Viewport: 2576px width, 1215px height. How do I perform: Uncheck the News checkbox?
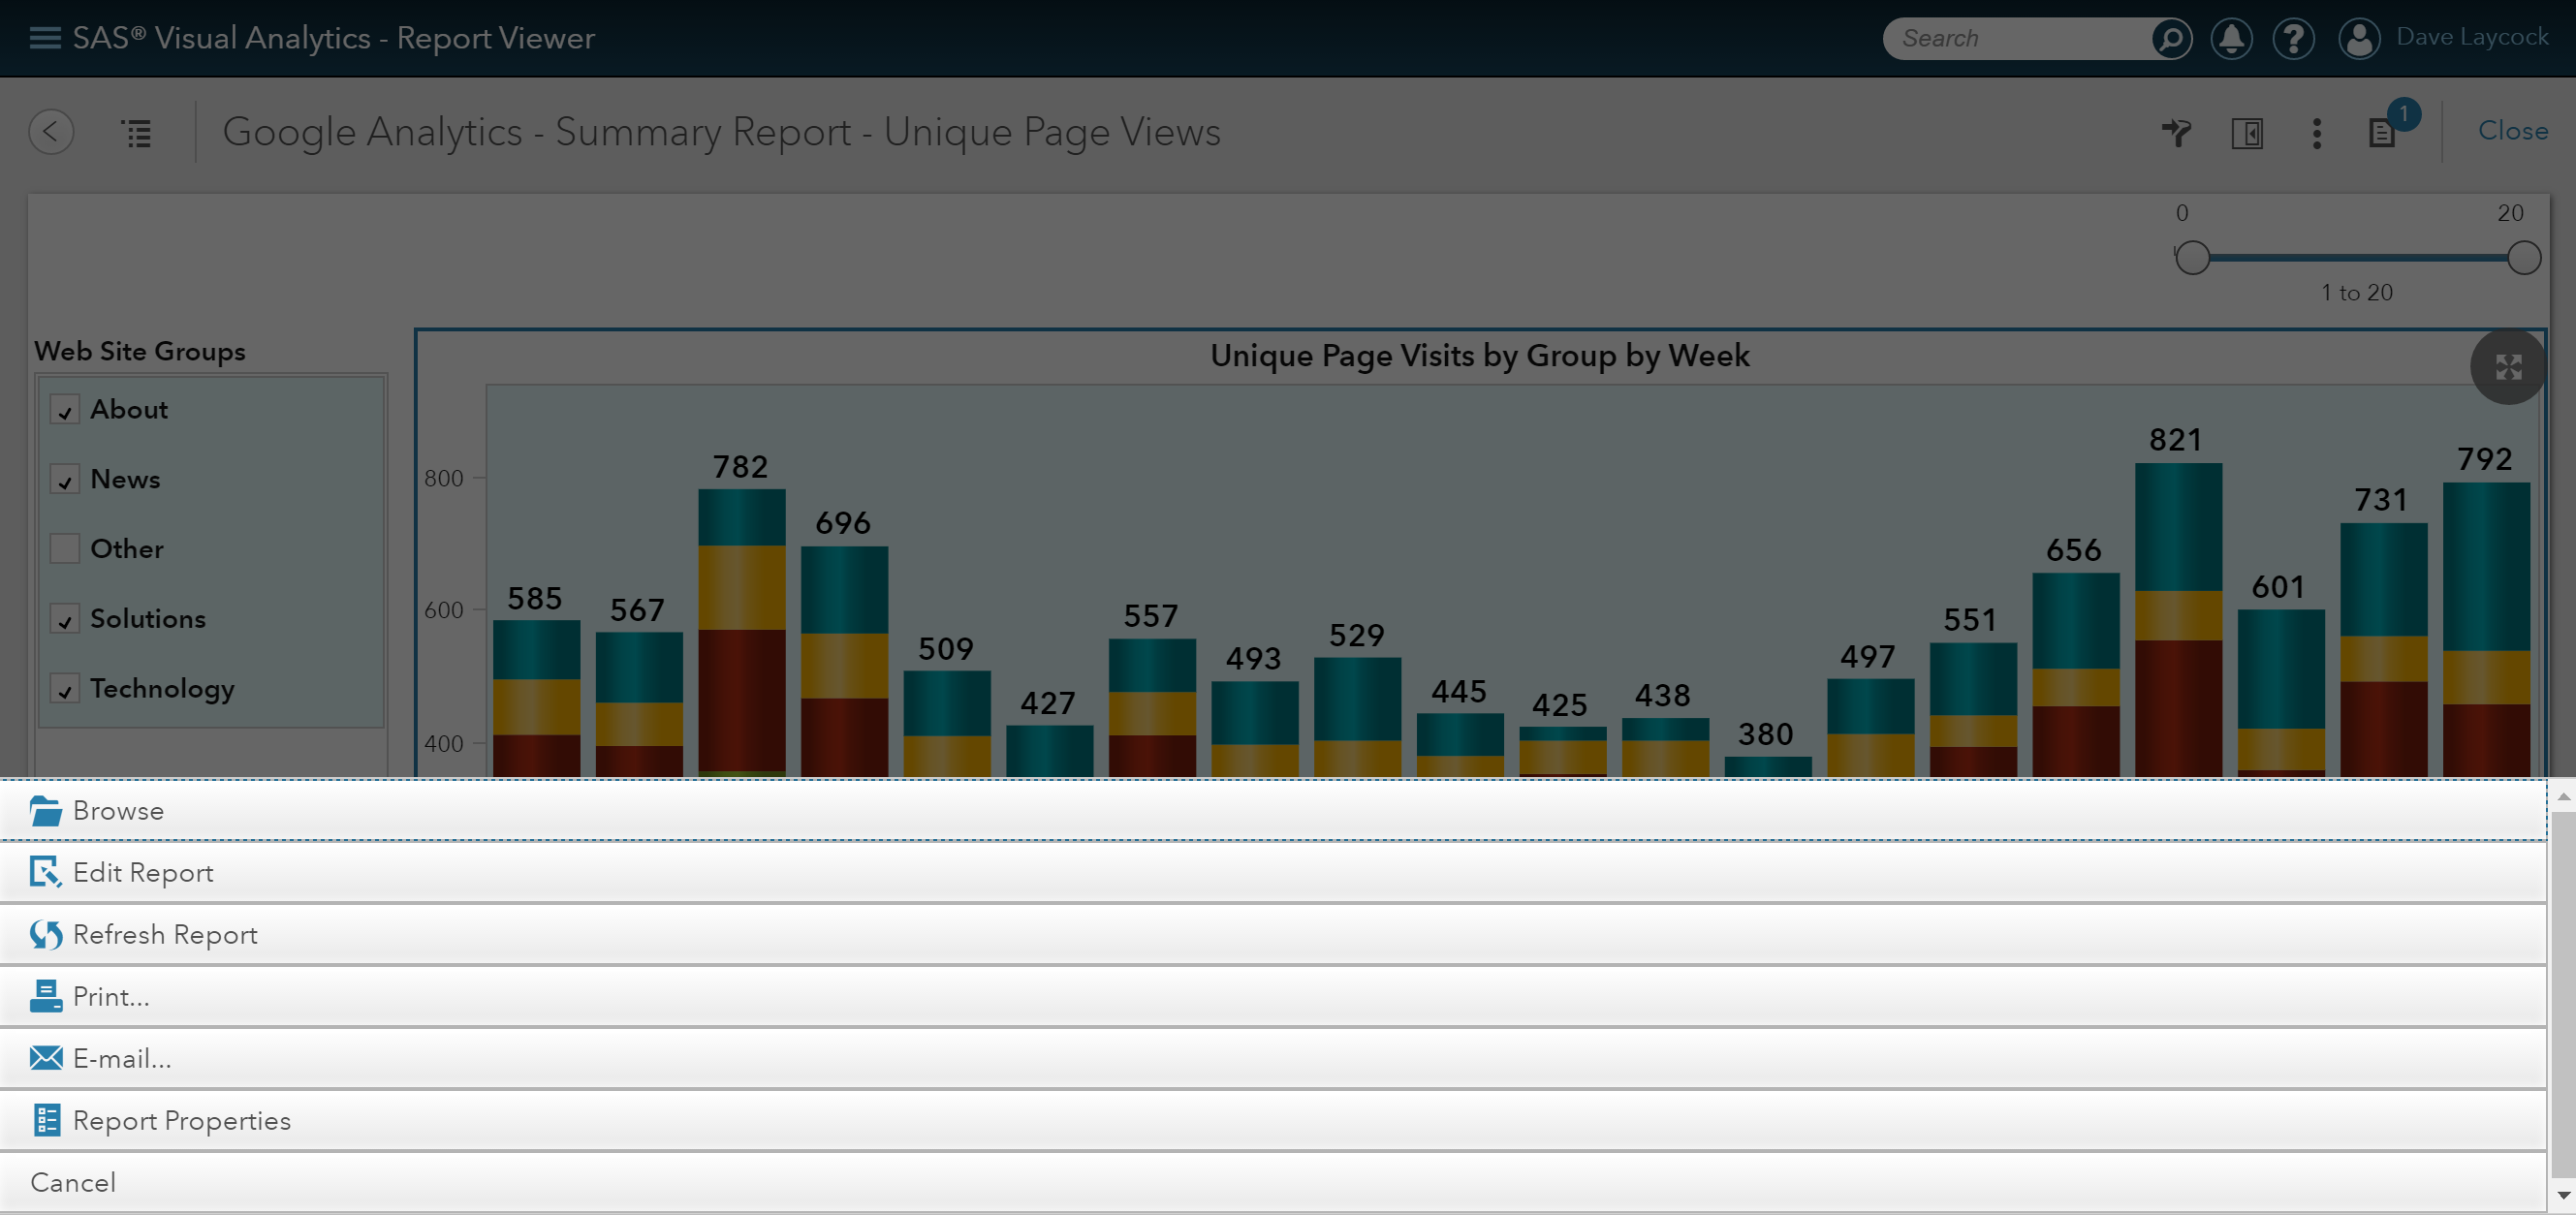65,480
